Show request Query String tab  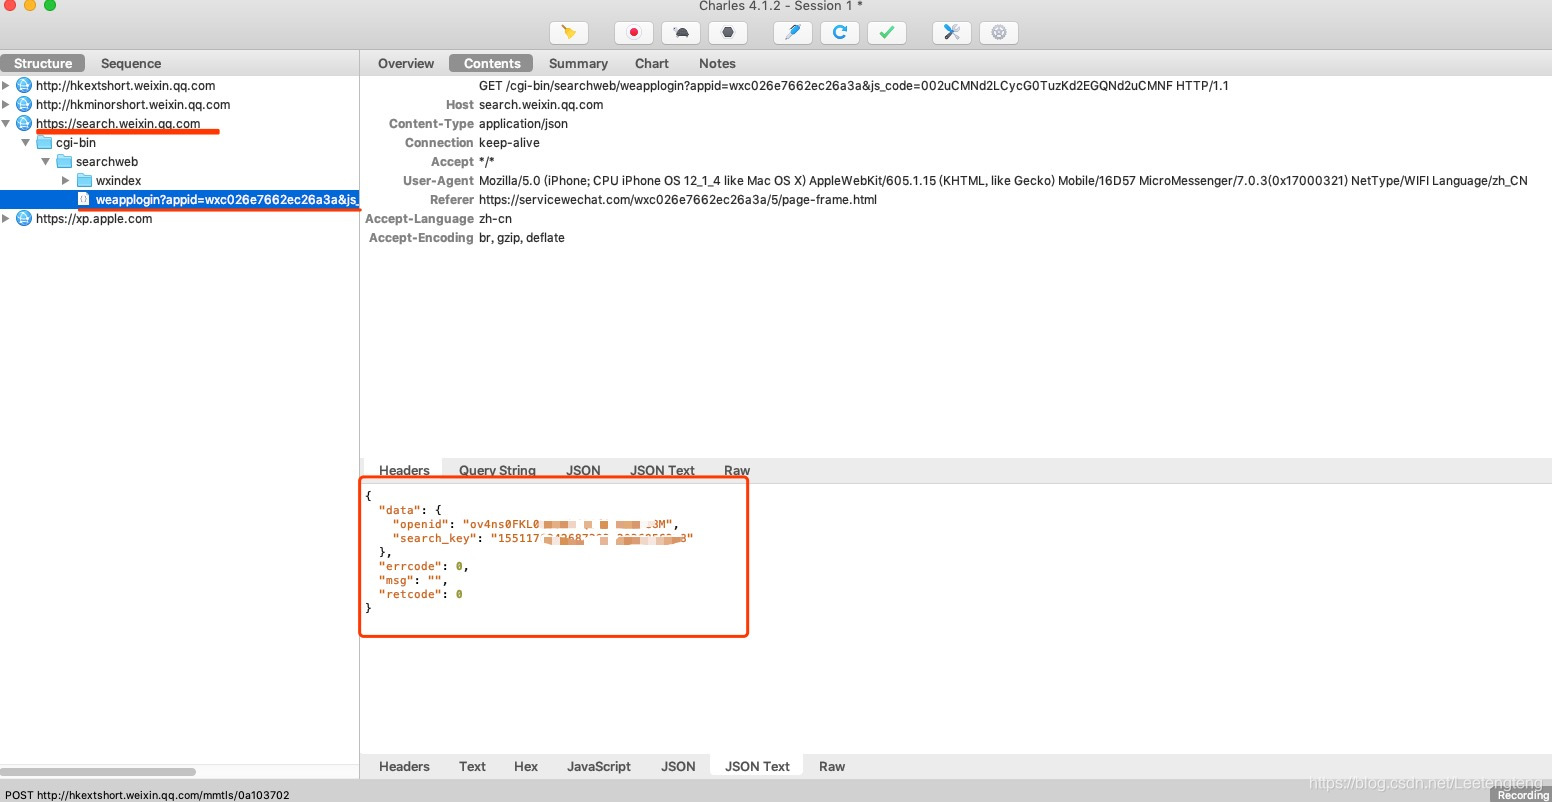[x=497, y=470]
